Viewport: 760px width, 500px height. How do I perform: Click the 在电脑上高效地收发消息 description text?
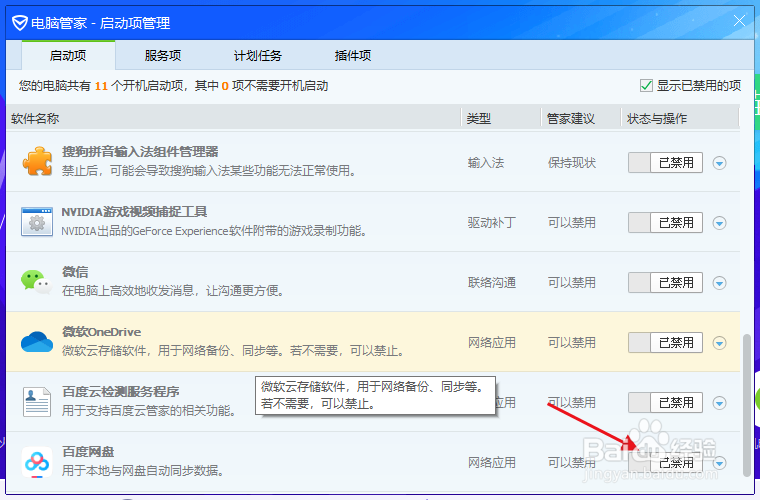173,291
